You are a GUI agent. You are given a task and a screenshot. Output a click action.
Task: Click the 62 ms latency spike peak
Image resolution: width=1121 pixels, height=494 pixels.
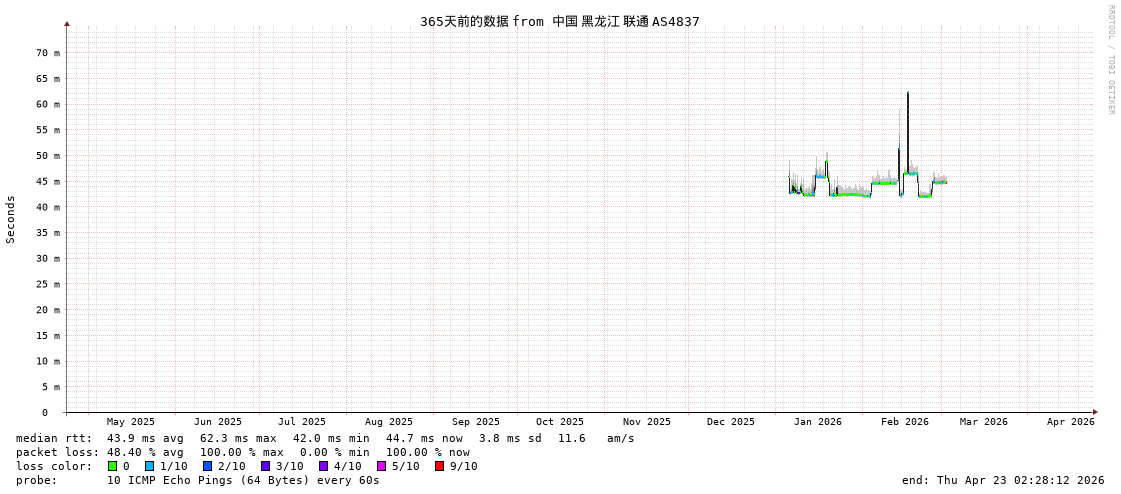click(x=908, y=94)
